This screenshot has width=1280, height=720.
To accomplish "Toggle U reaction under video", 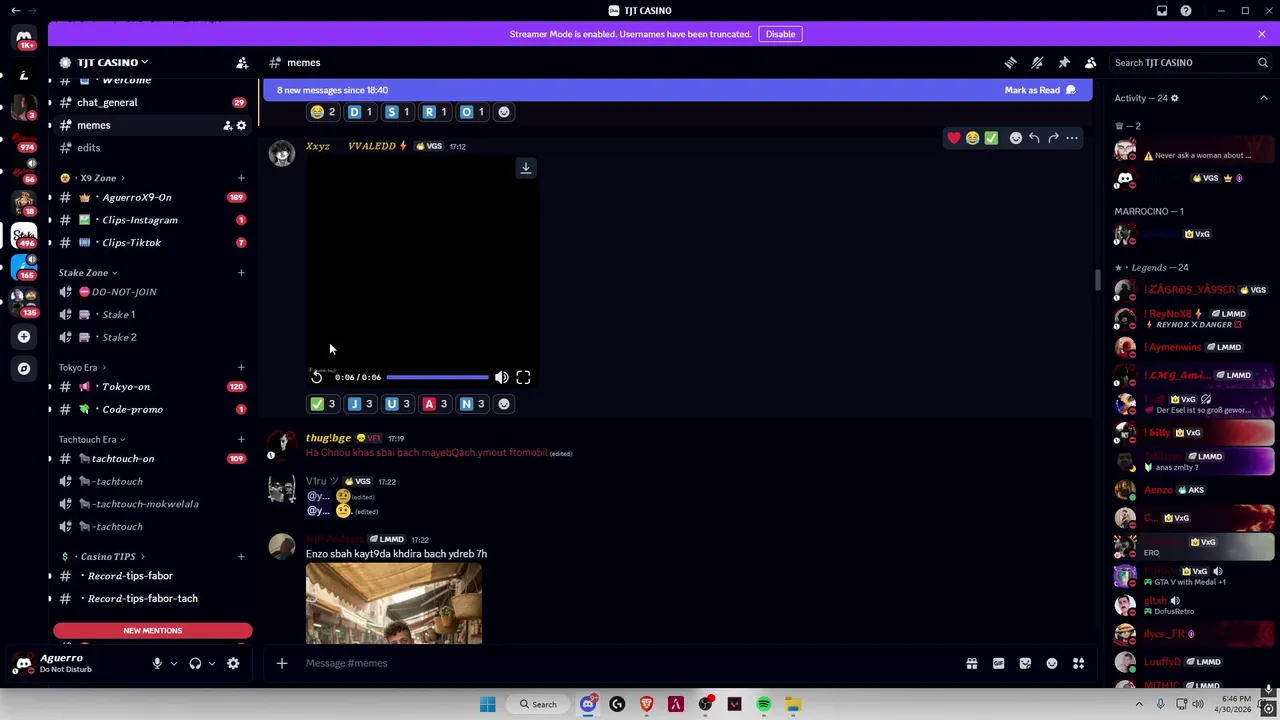I will tap(398, 404).
